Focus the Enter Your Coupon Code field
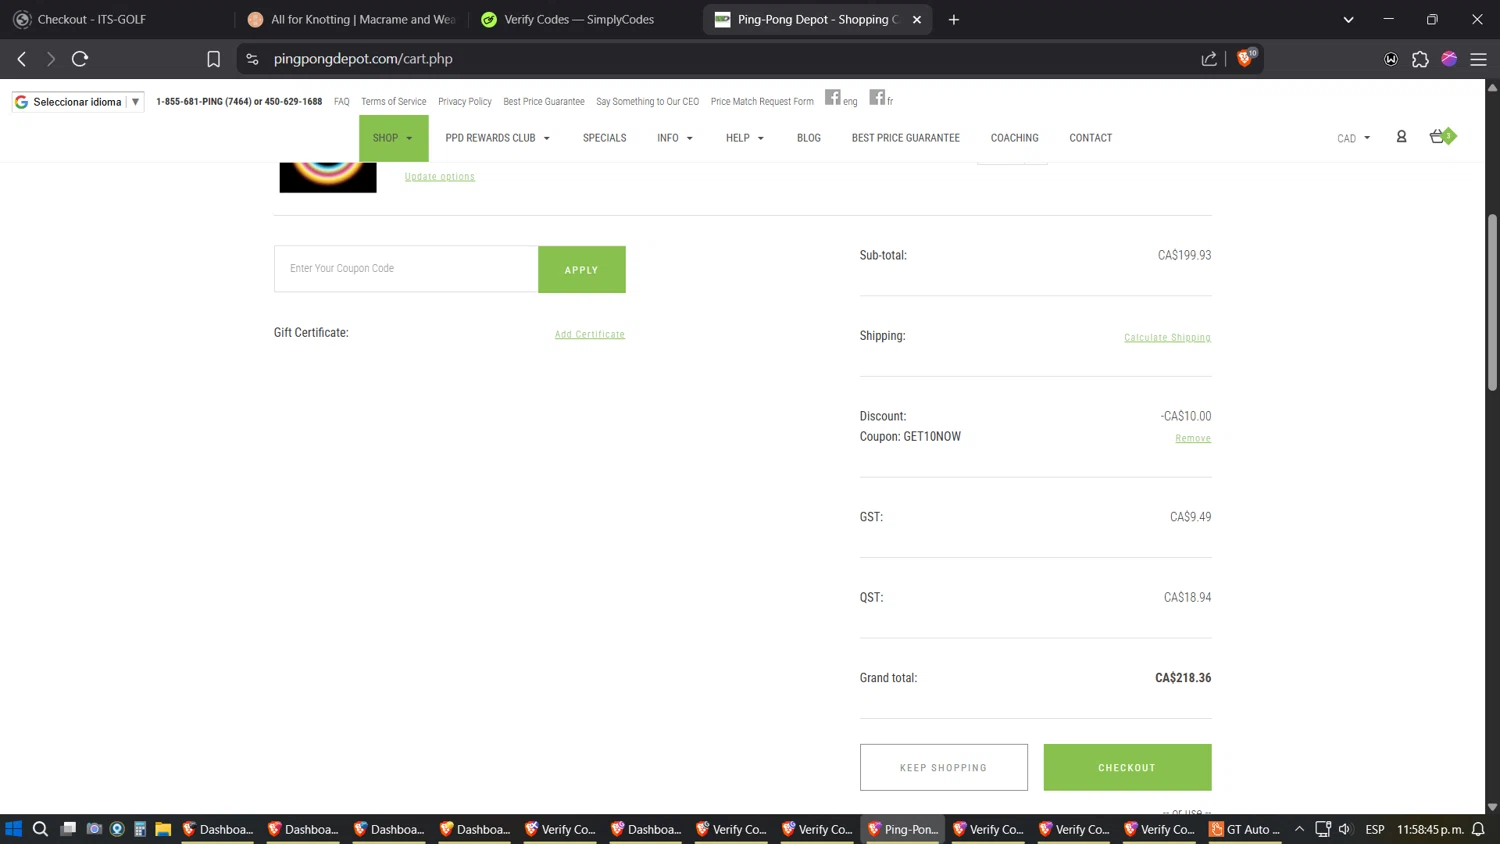 (x=406, y=269)
